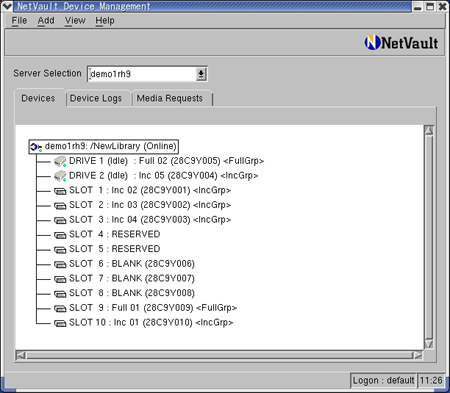Select 'SLOT 2 : Inc 03 (28C9Y002)' row
The width and height of the screenshot is (450, 393).
[143, 205]
